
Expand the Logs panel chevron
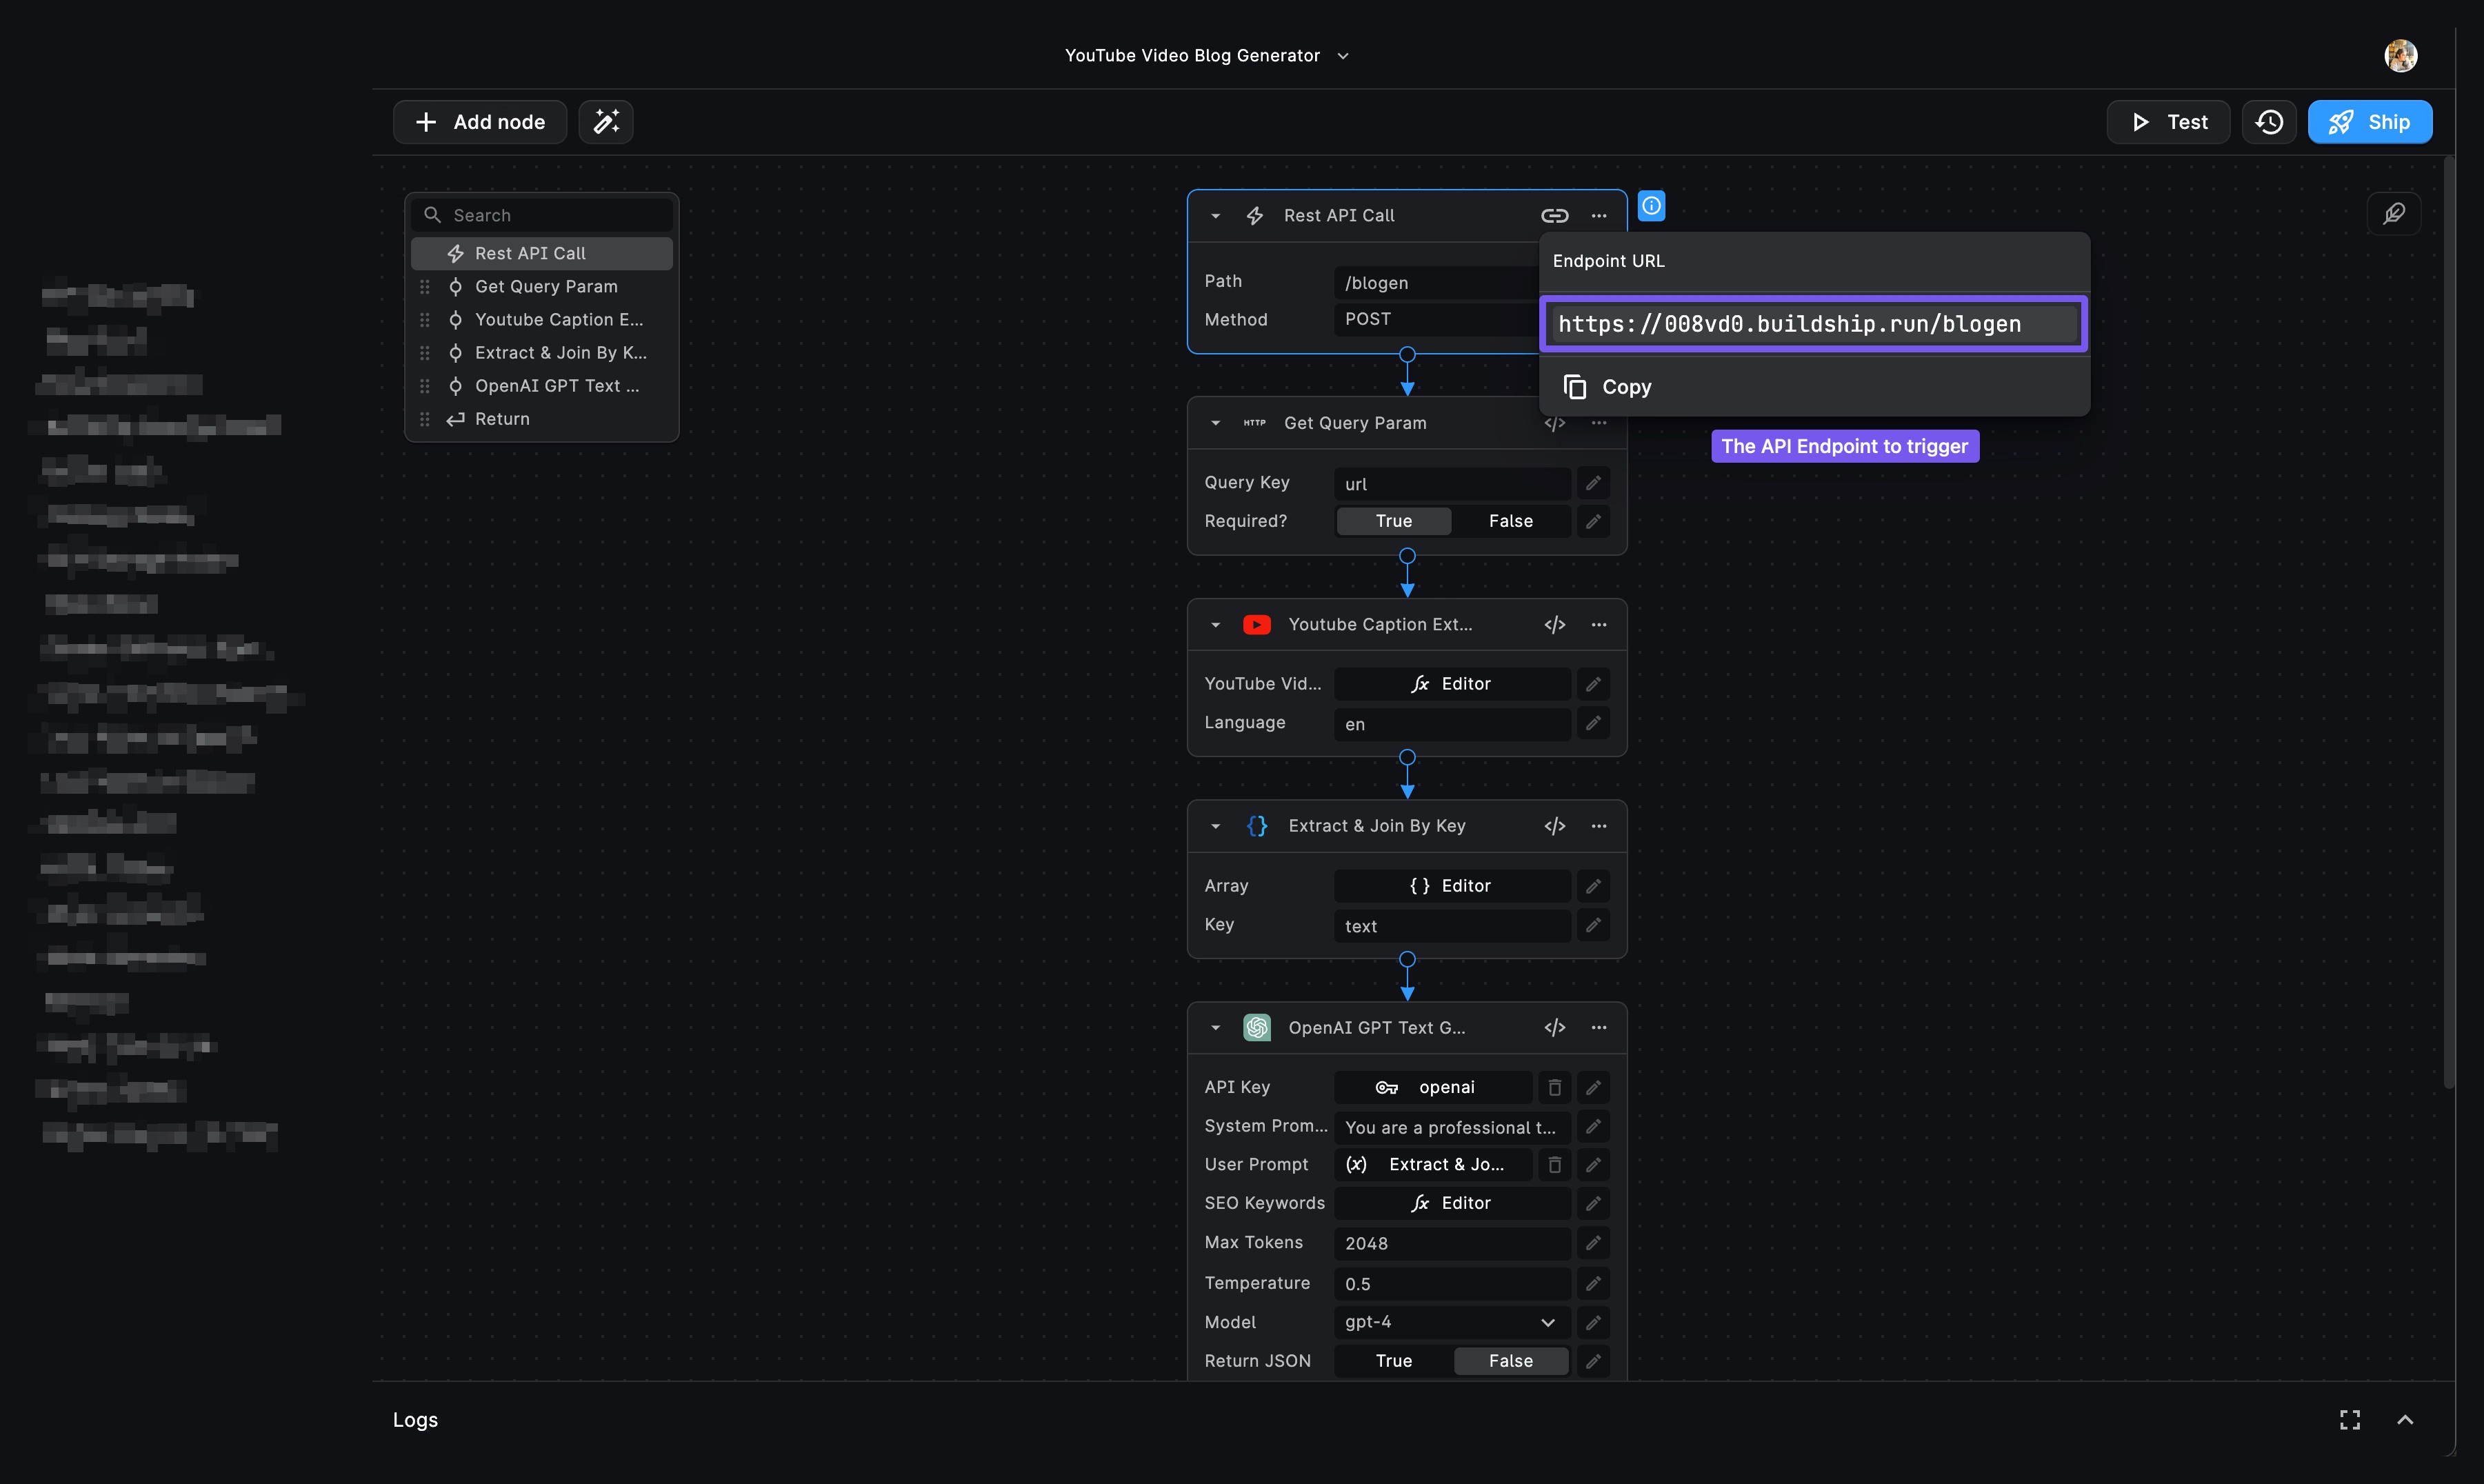point(2405,1420)
